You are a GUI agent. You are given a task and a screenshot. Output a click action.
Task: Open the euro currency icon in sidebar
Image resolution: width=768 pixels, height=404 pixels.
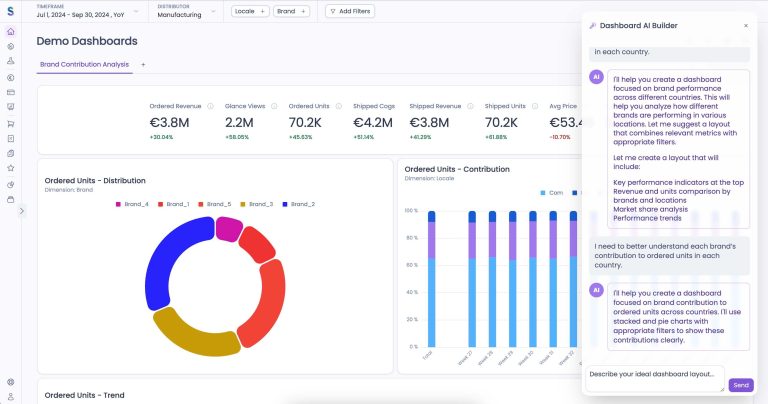[x=10, y=77]
